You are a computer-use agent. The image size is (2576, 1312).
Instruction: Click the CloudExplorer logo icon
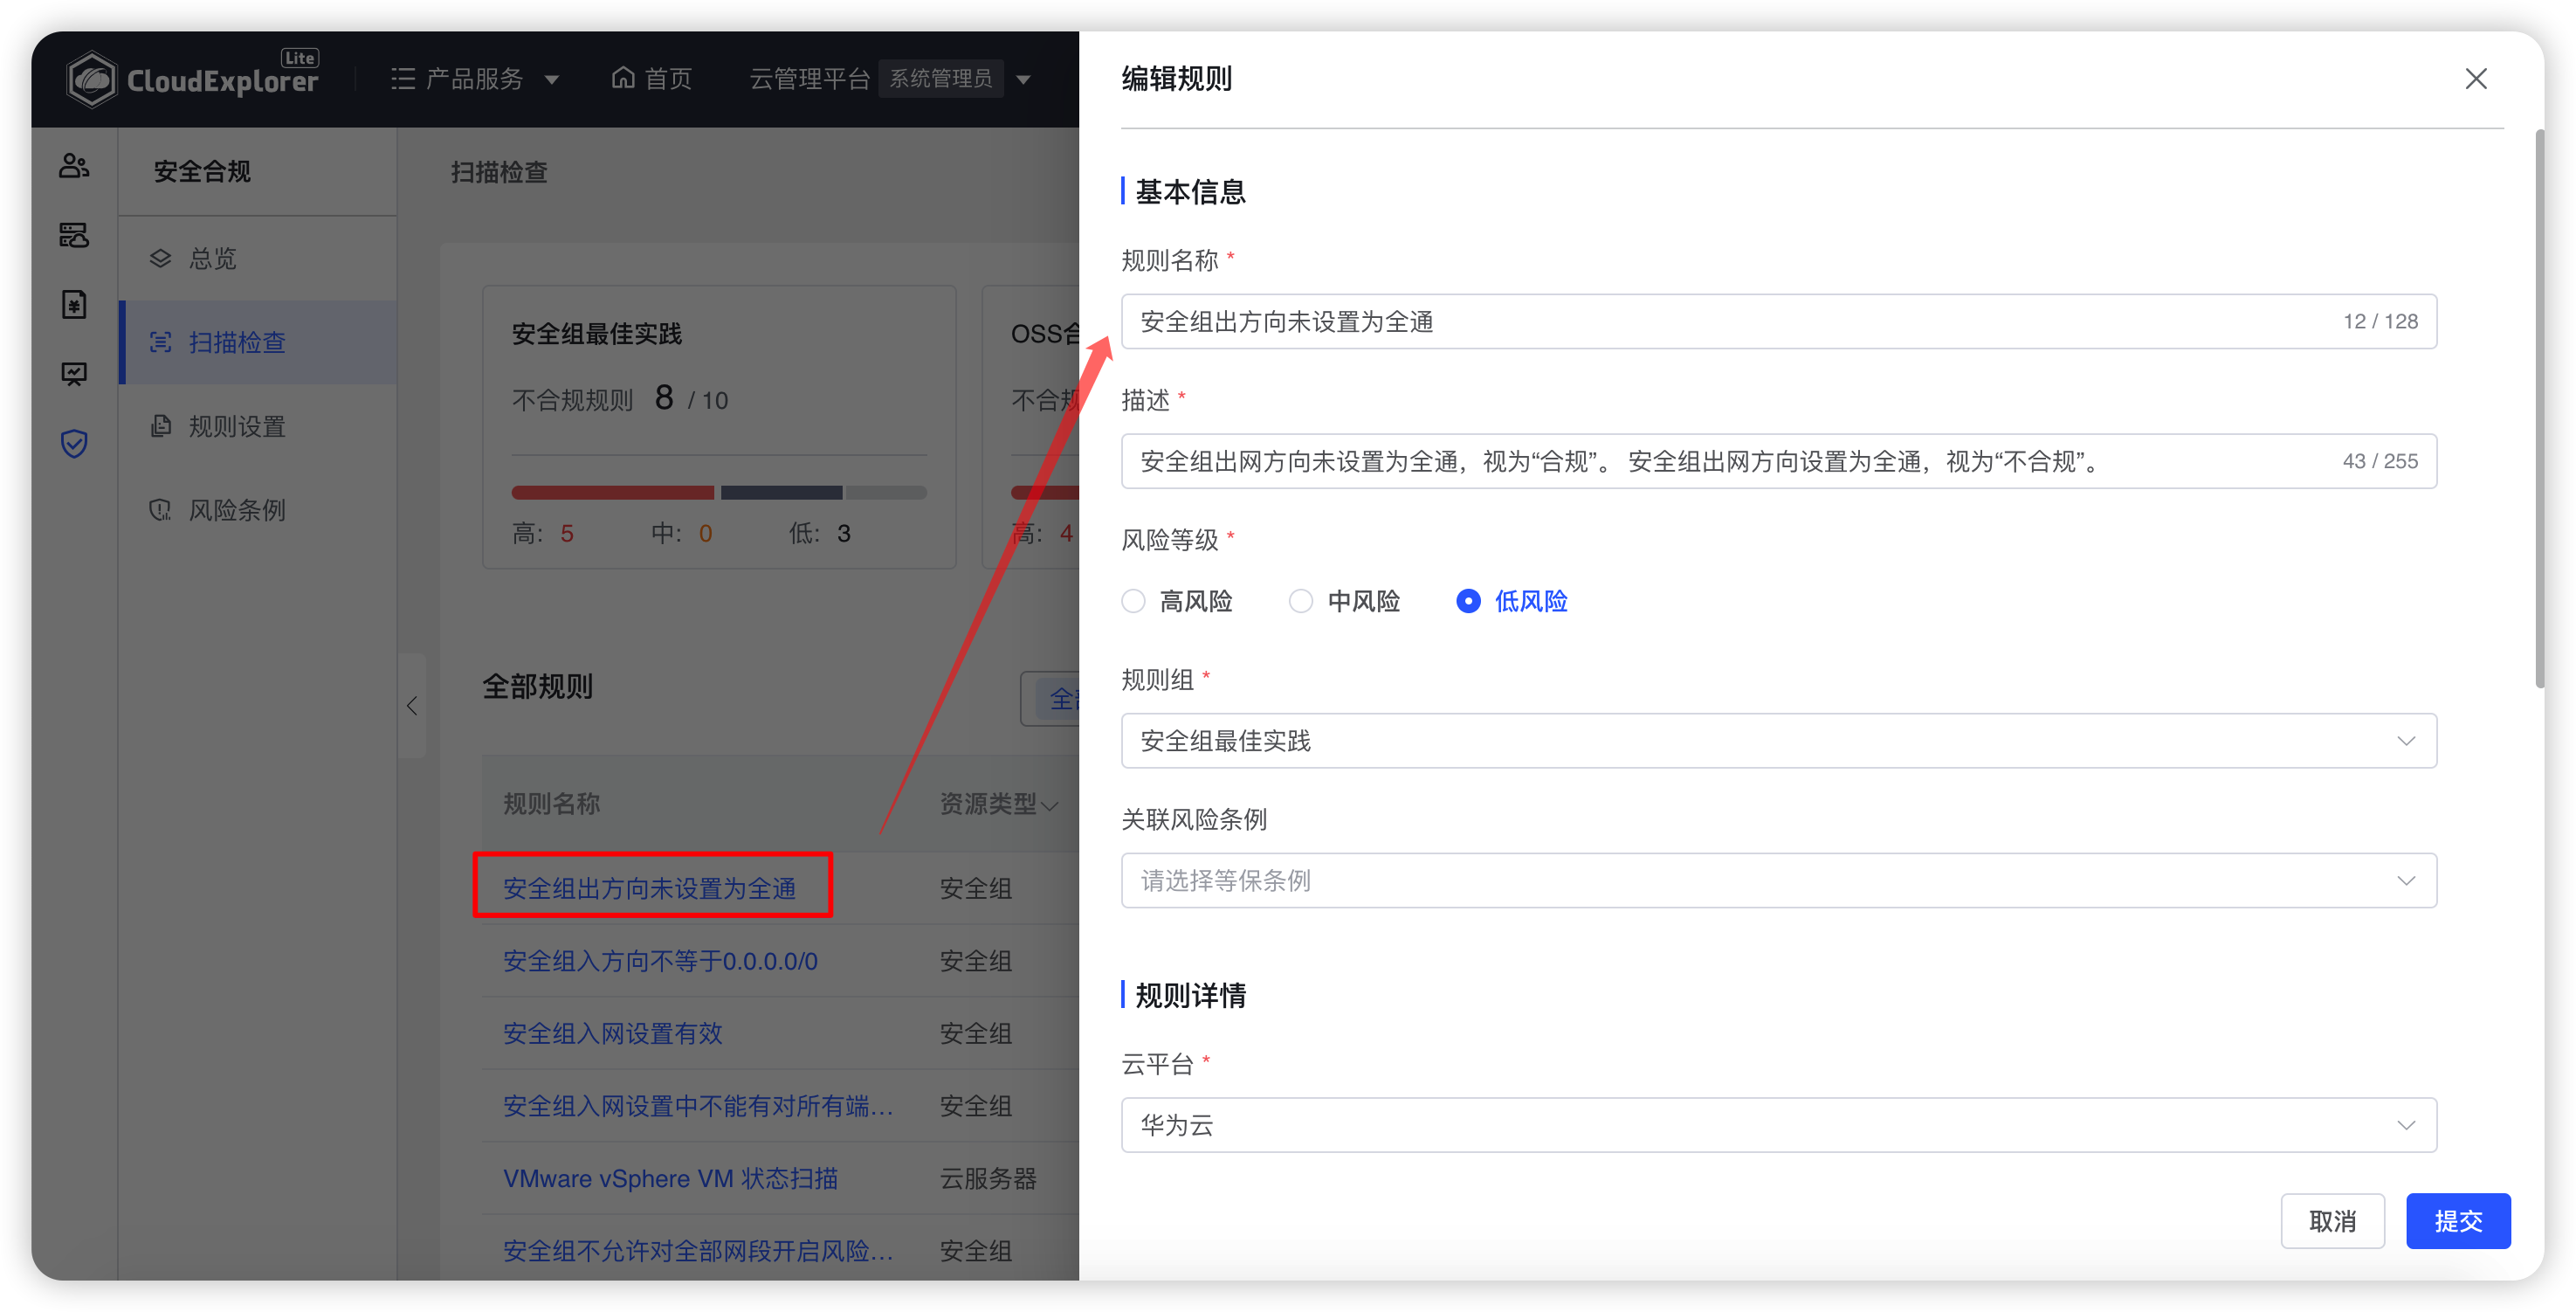91,79
